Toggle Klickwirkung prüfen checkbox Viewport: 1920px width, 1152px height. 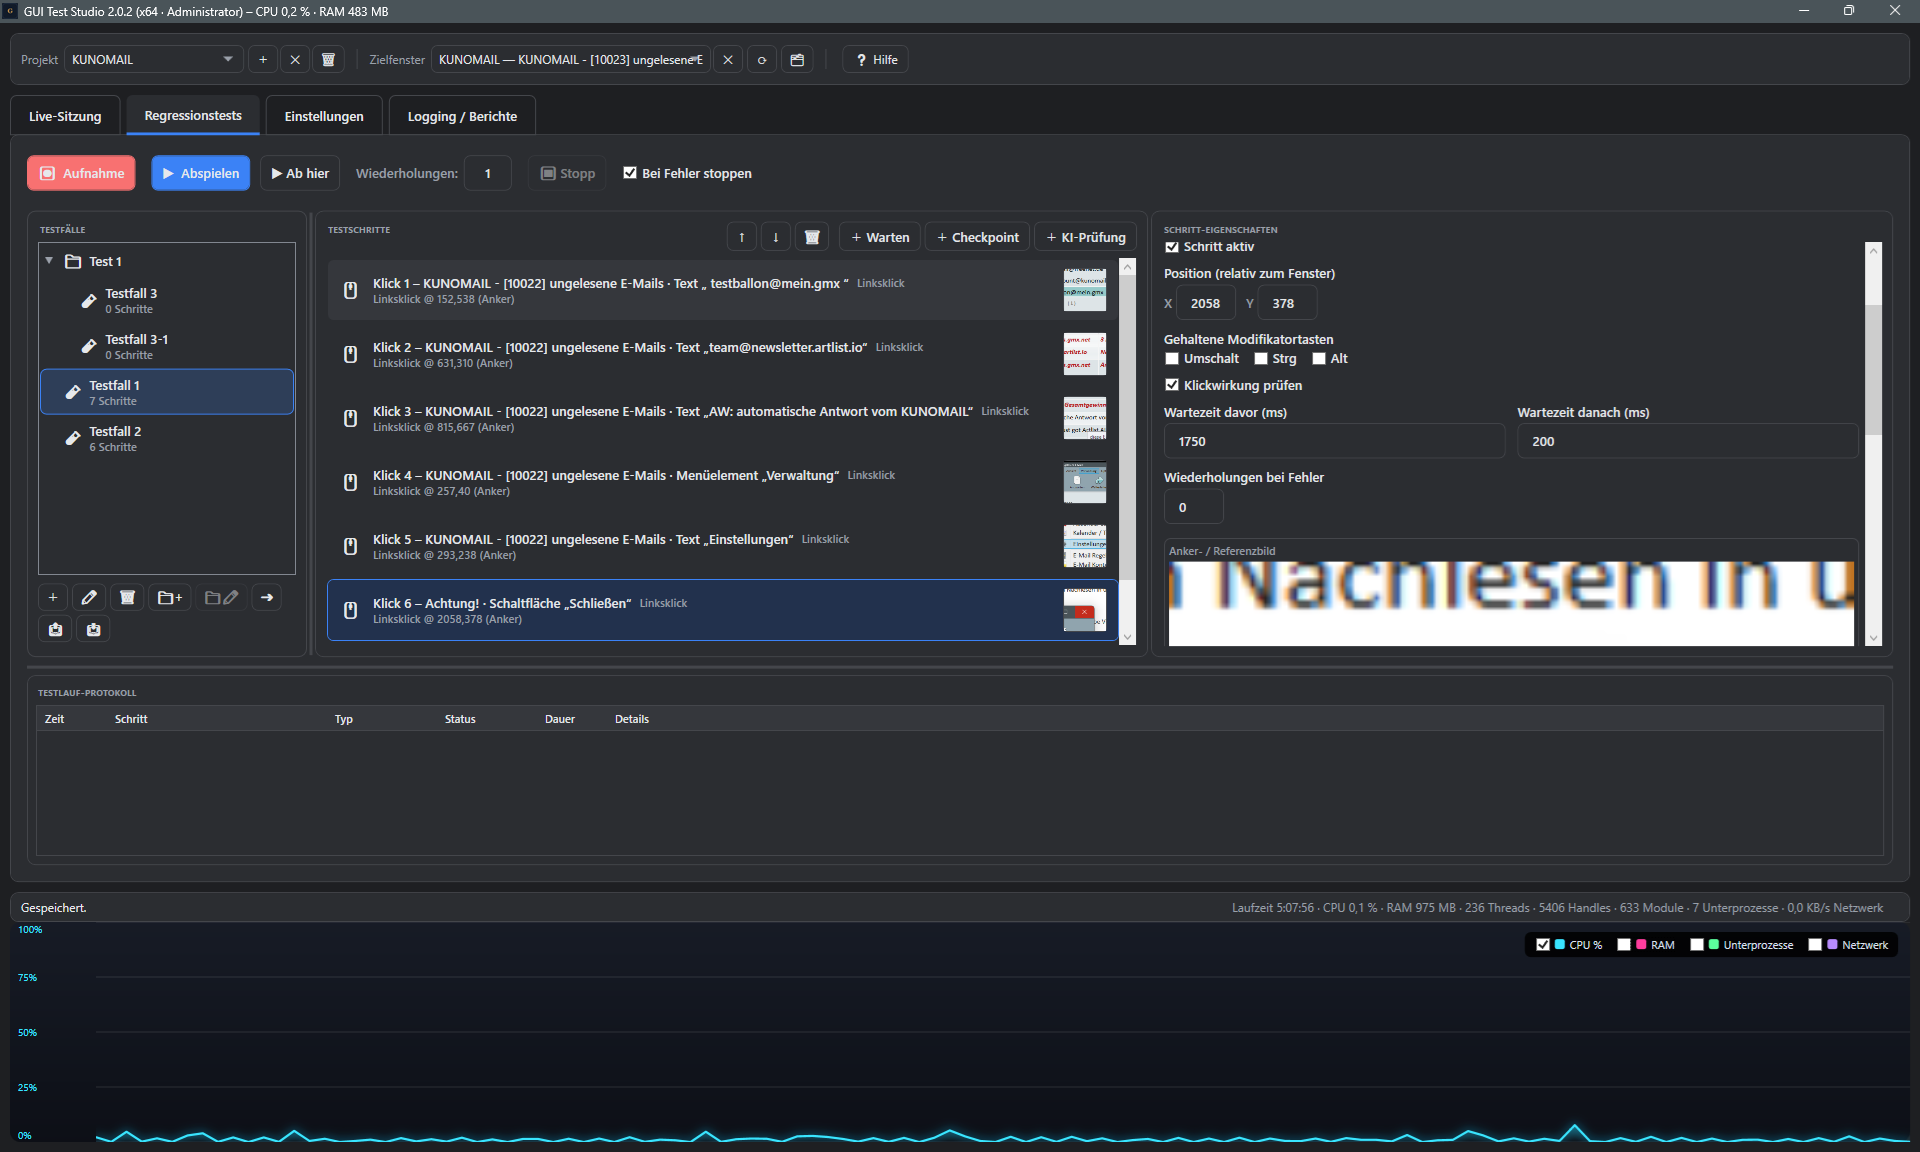[1172, 385]
